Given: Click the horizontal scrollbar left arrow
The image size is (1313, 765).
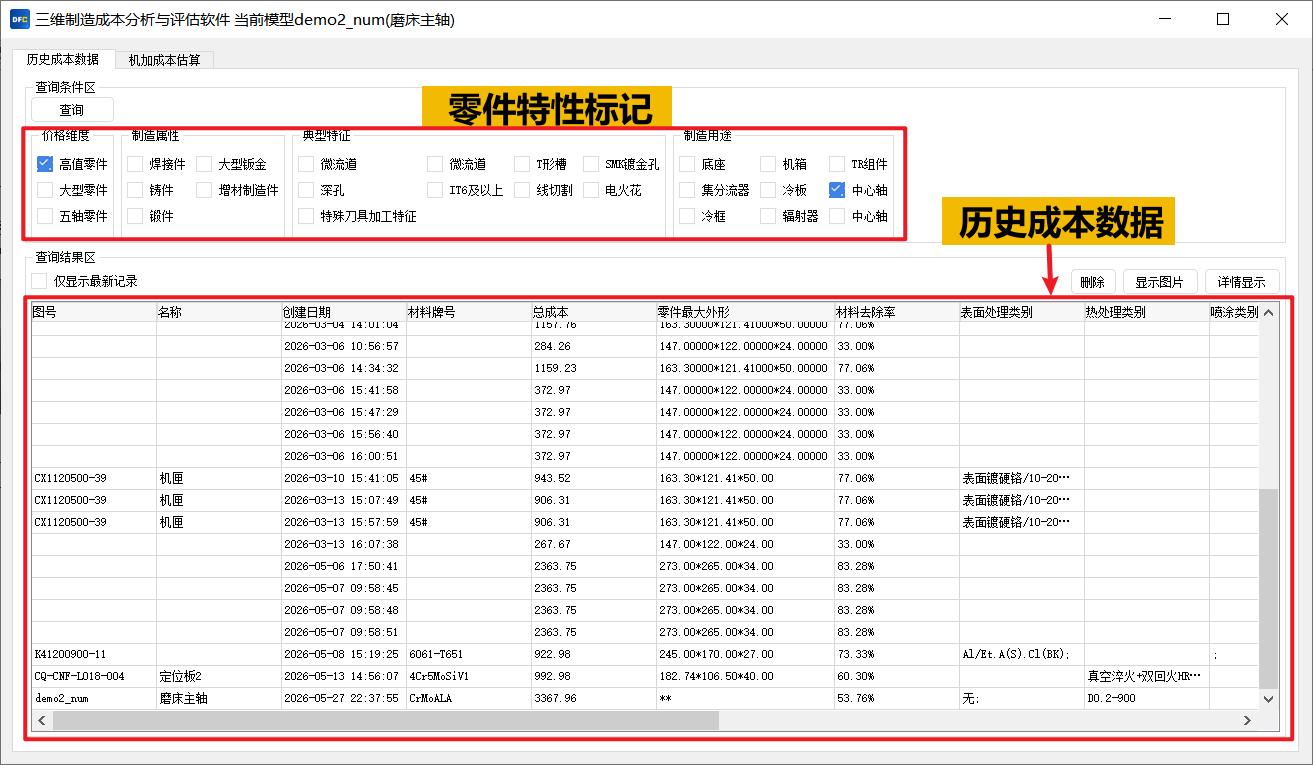Looking at the screenshot, I should (x=43, y=720).
